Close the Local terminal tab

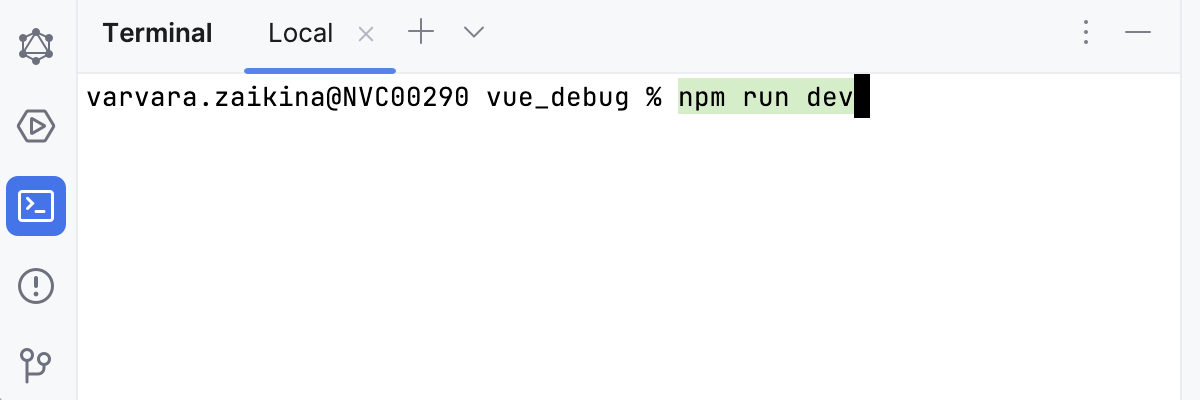[x=366, y=34]
